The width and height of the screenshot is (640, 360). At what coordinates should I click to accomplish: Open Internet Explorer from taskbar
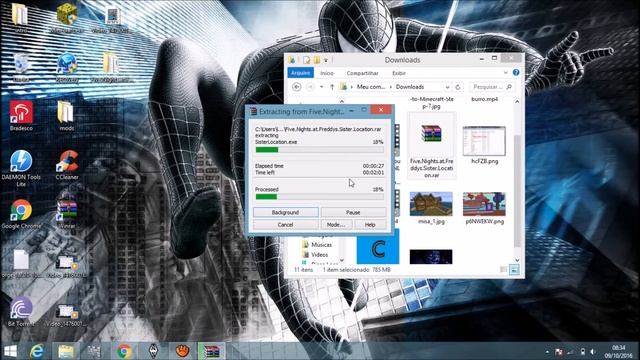(x=37, y=351)
